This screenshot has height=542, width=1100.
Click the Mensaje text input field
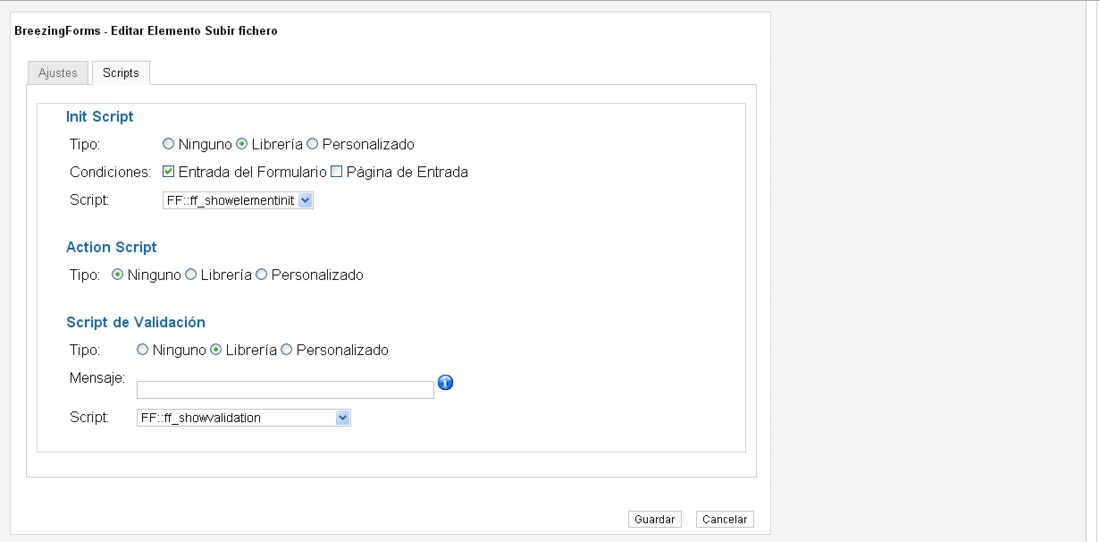pos(286,390)
